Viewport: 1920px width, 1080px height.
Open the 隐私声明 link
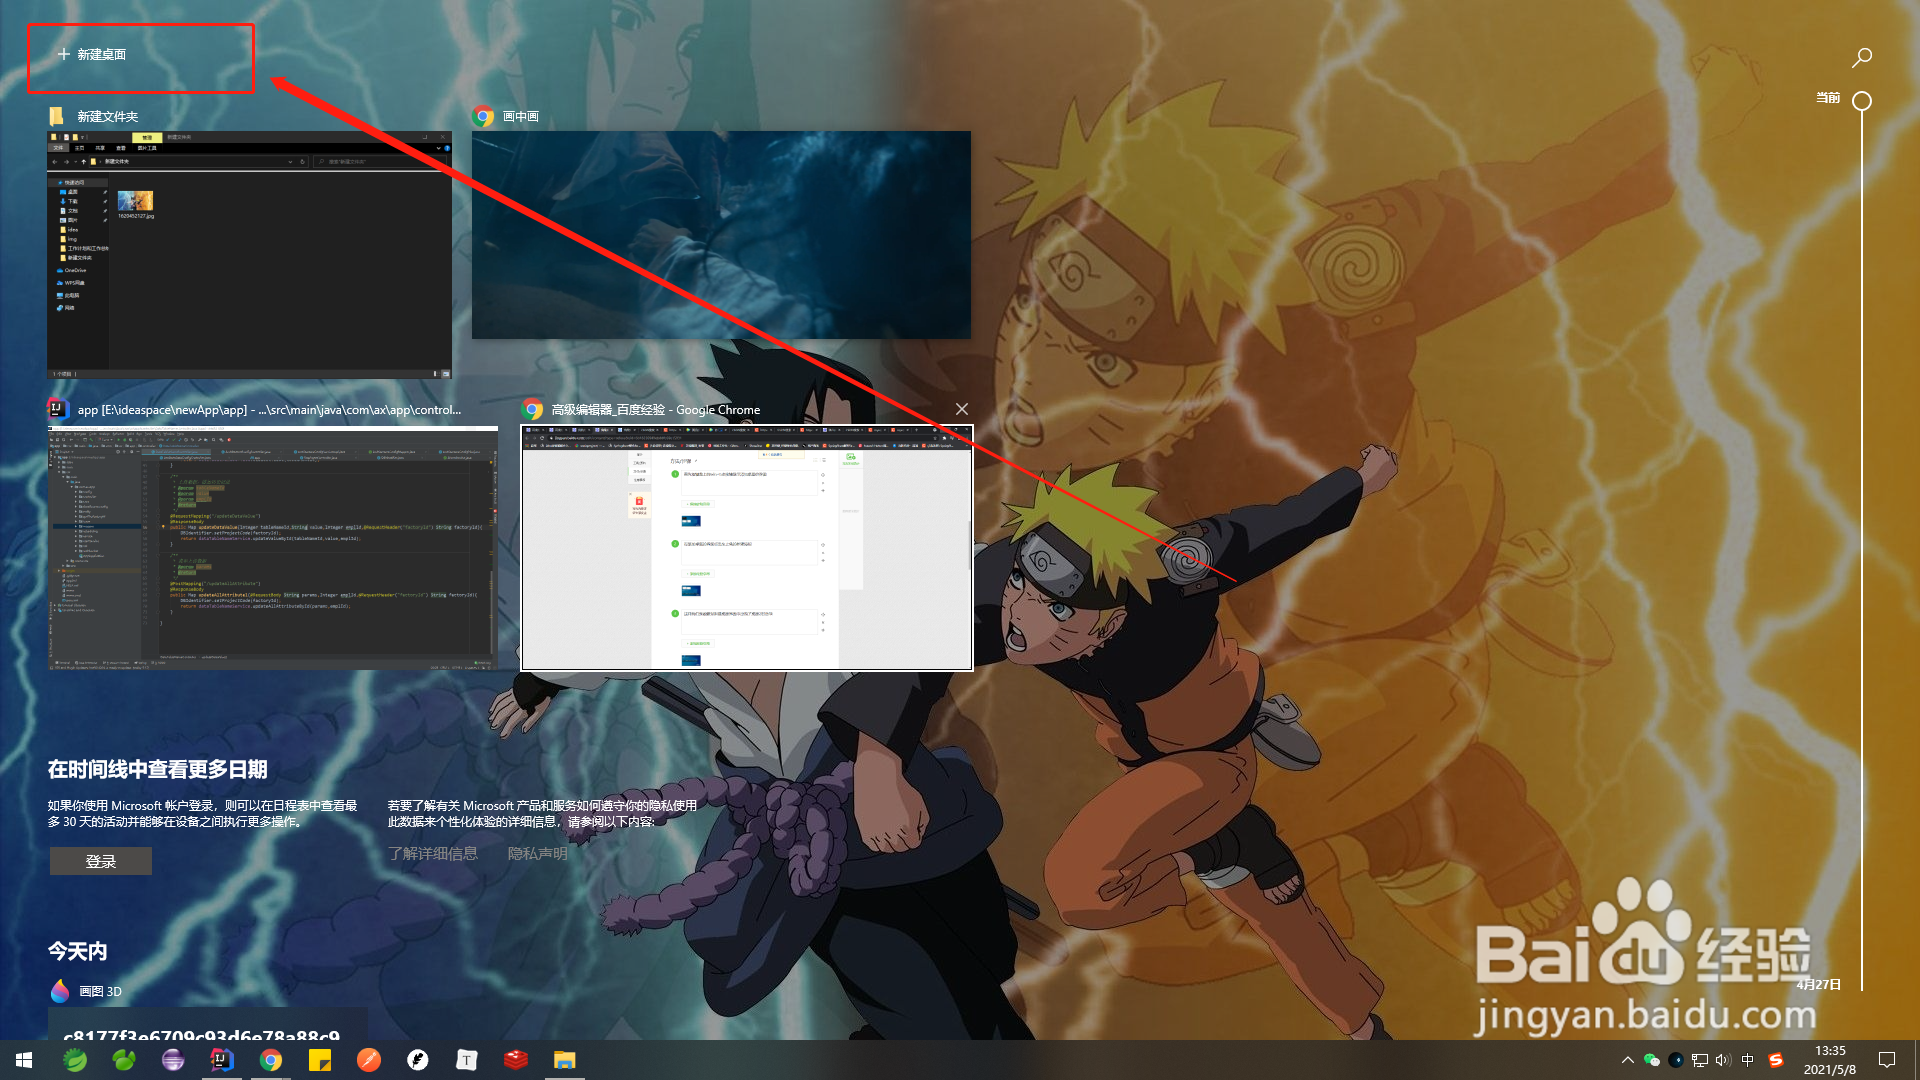click(x=537, y=853)
